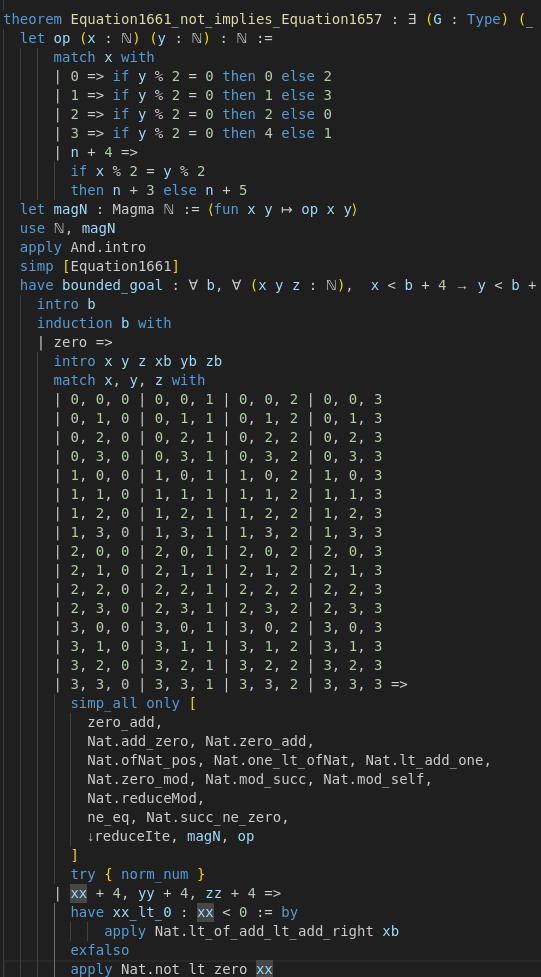The height and width of the screenshot is (977, 541).
Task: Click the 'theorem' keyword on the first line
Action: 32,19
